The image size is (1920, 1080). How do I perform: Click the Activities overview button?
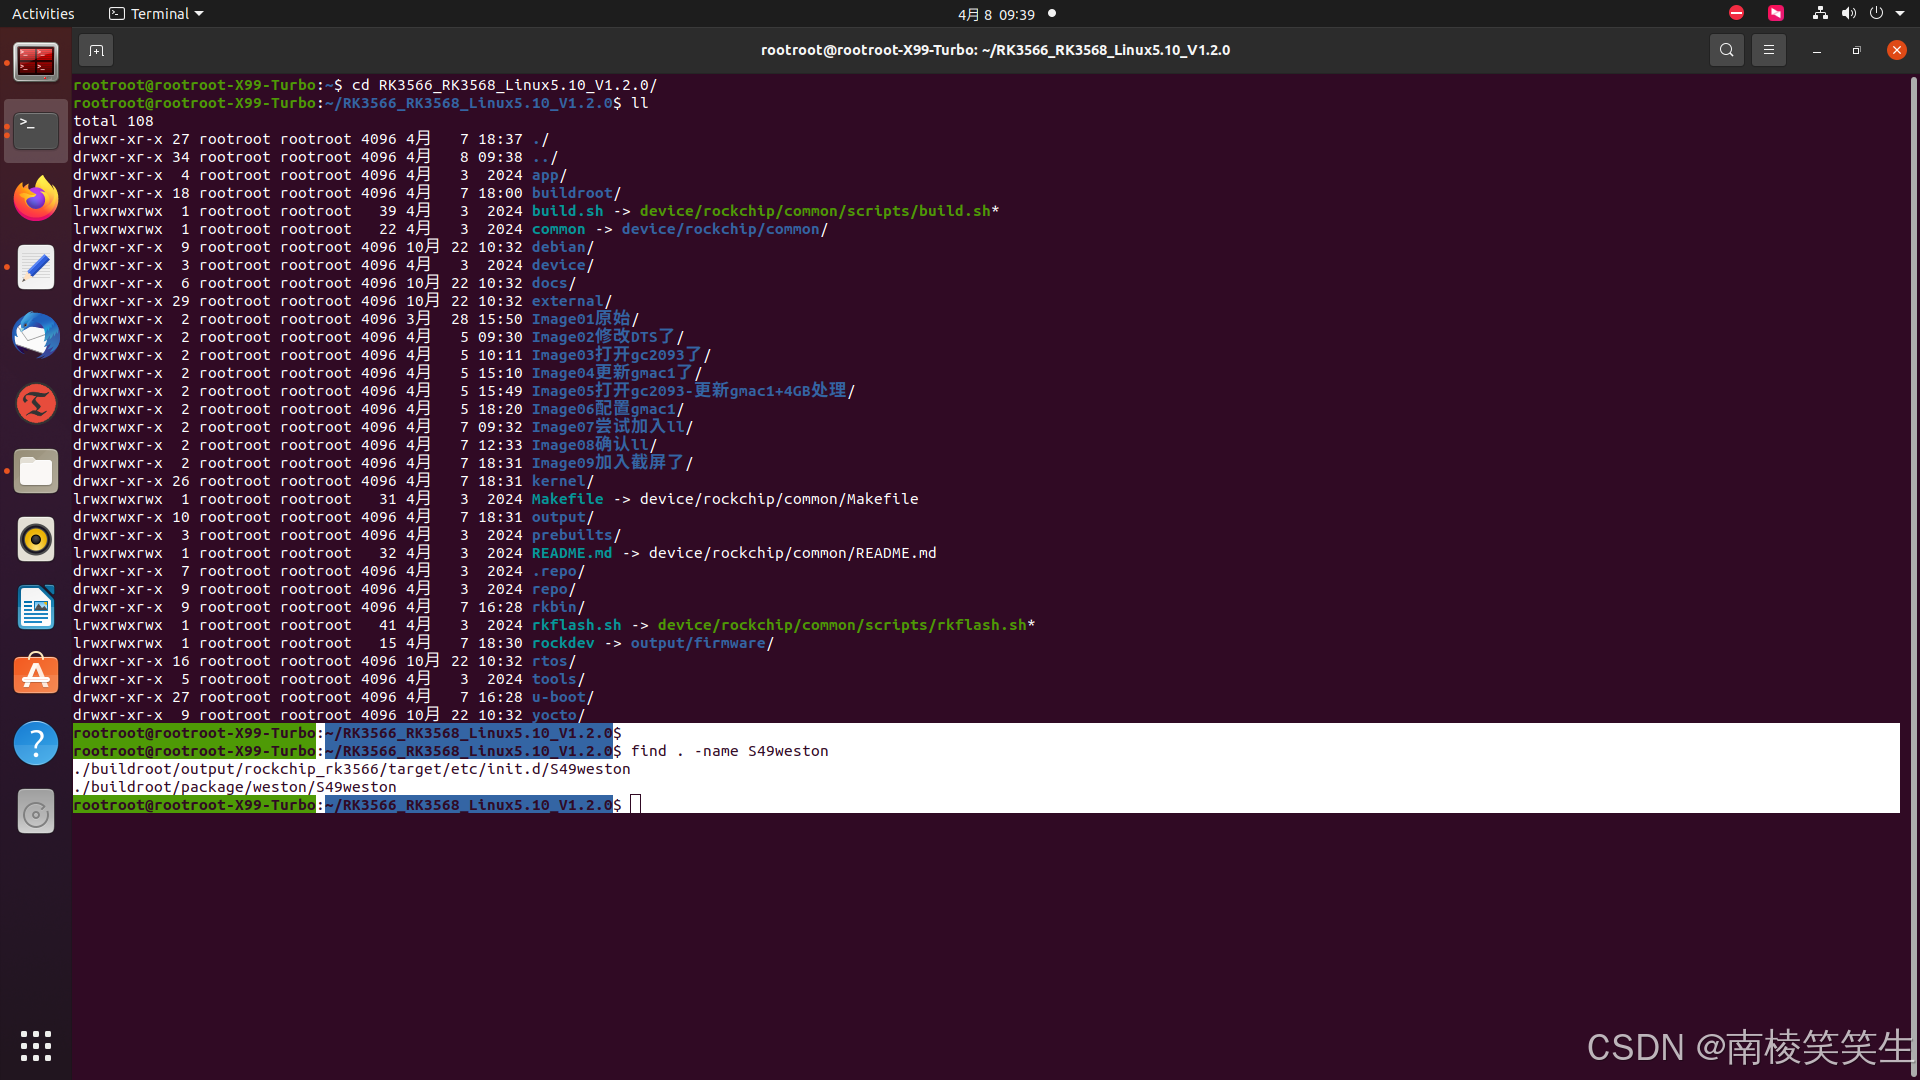[x=43, y=14]
